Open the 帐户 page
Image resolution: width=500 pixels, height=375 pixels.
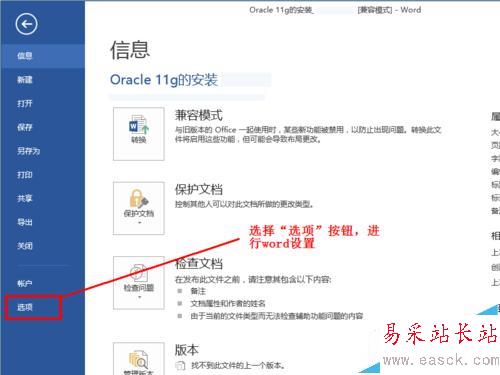42,283
